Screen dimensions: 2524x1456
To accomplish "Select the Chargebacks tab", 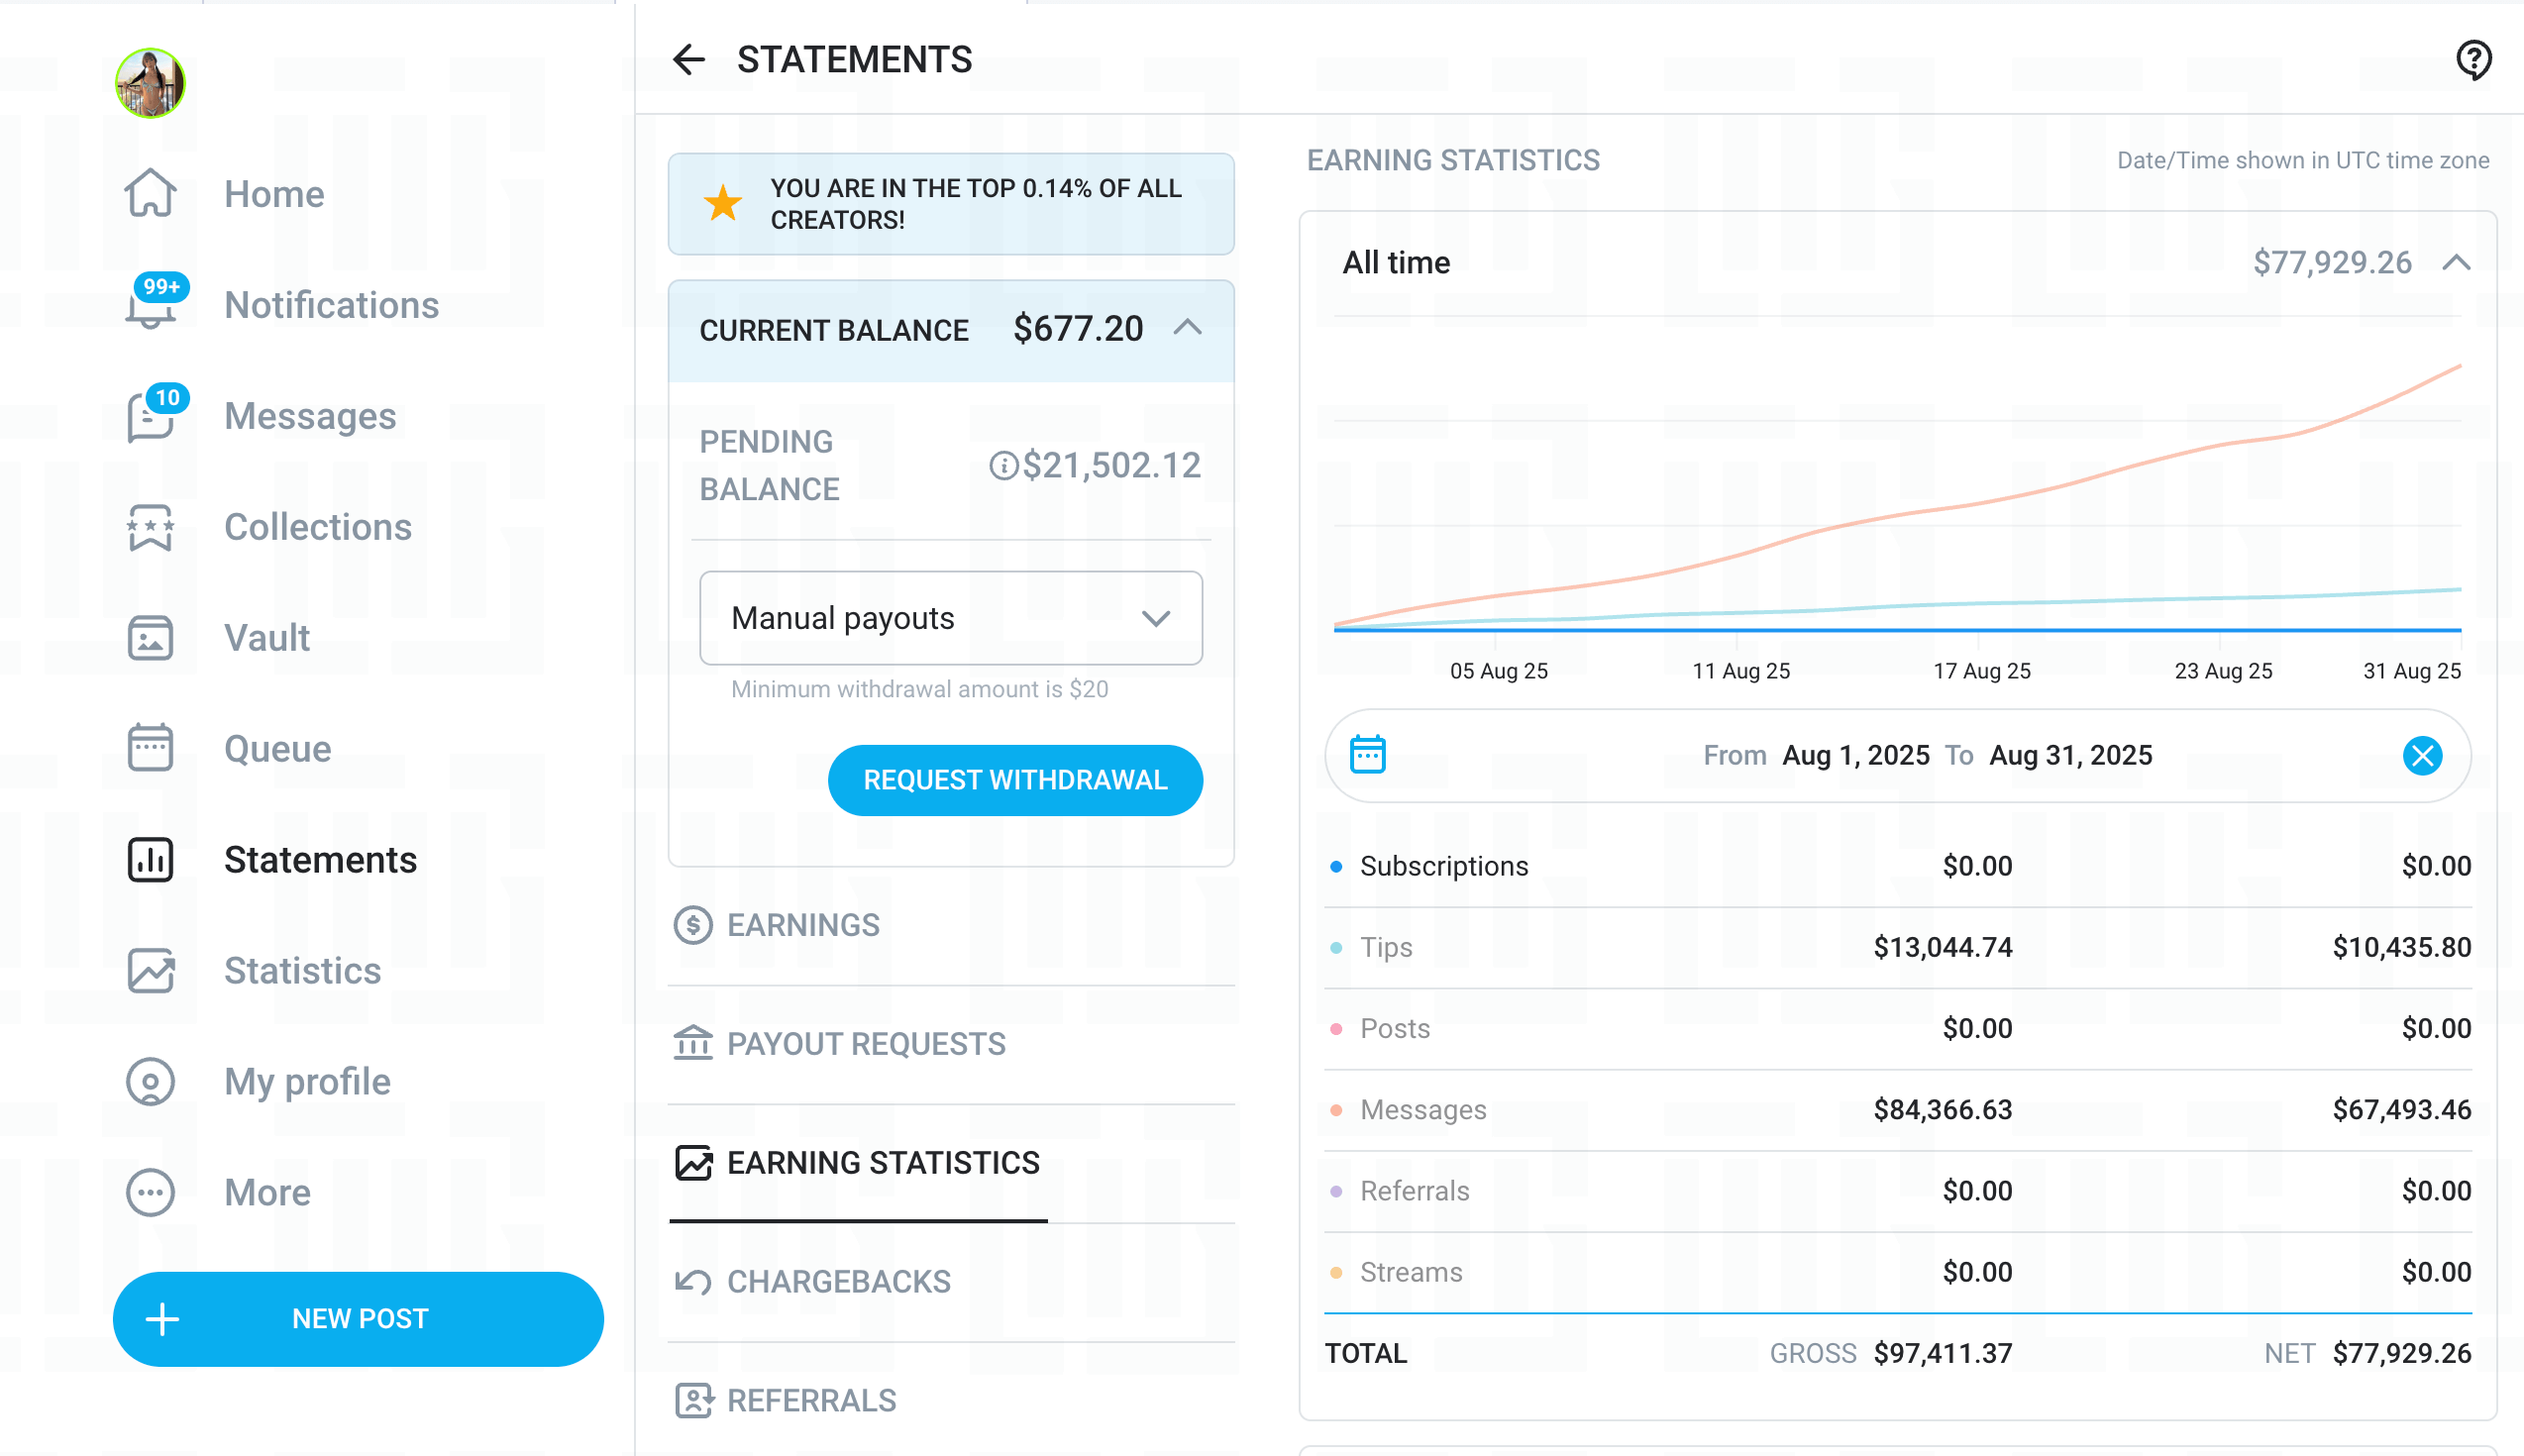I will (838, 1281).
